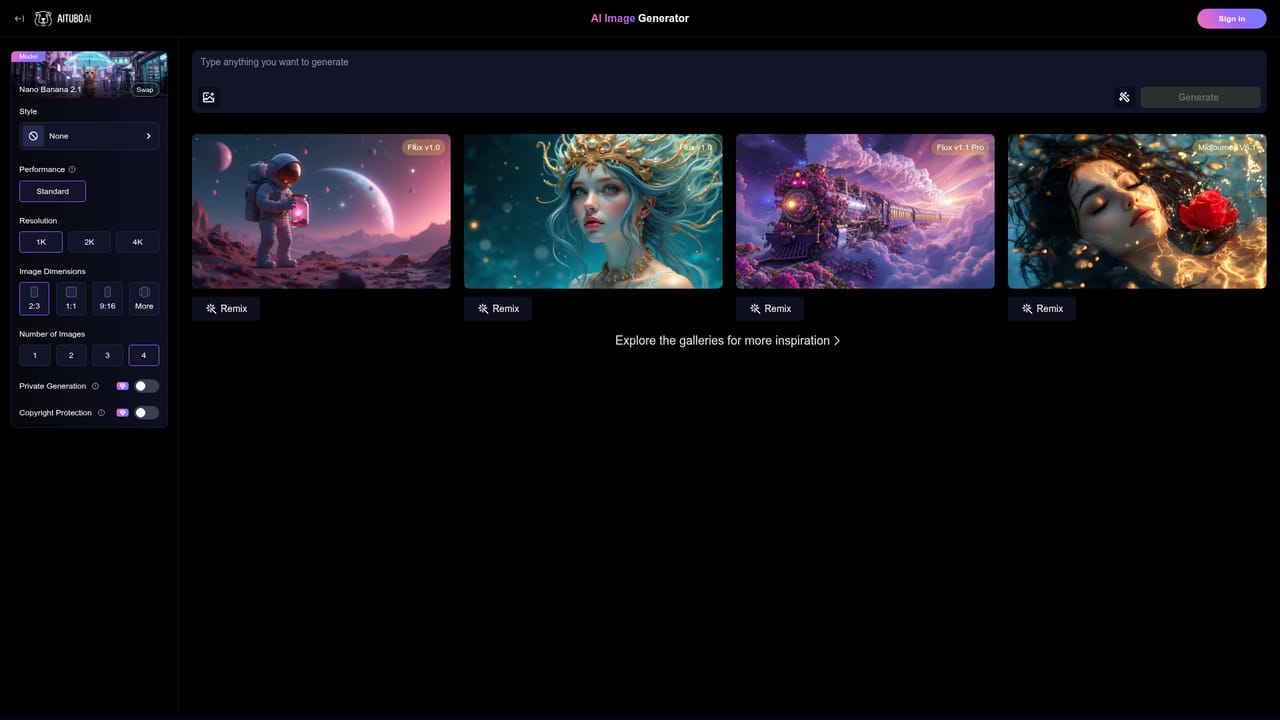
Task: Enable the Copyright Protection switch
Action: coord(146,413)
